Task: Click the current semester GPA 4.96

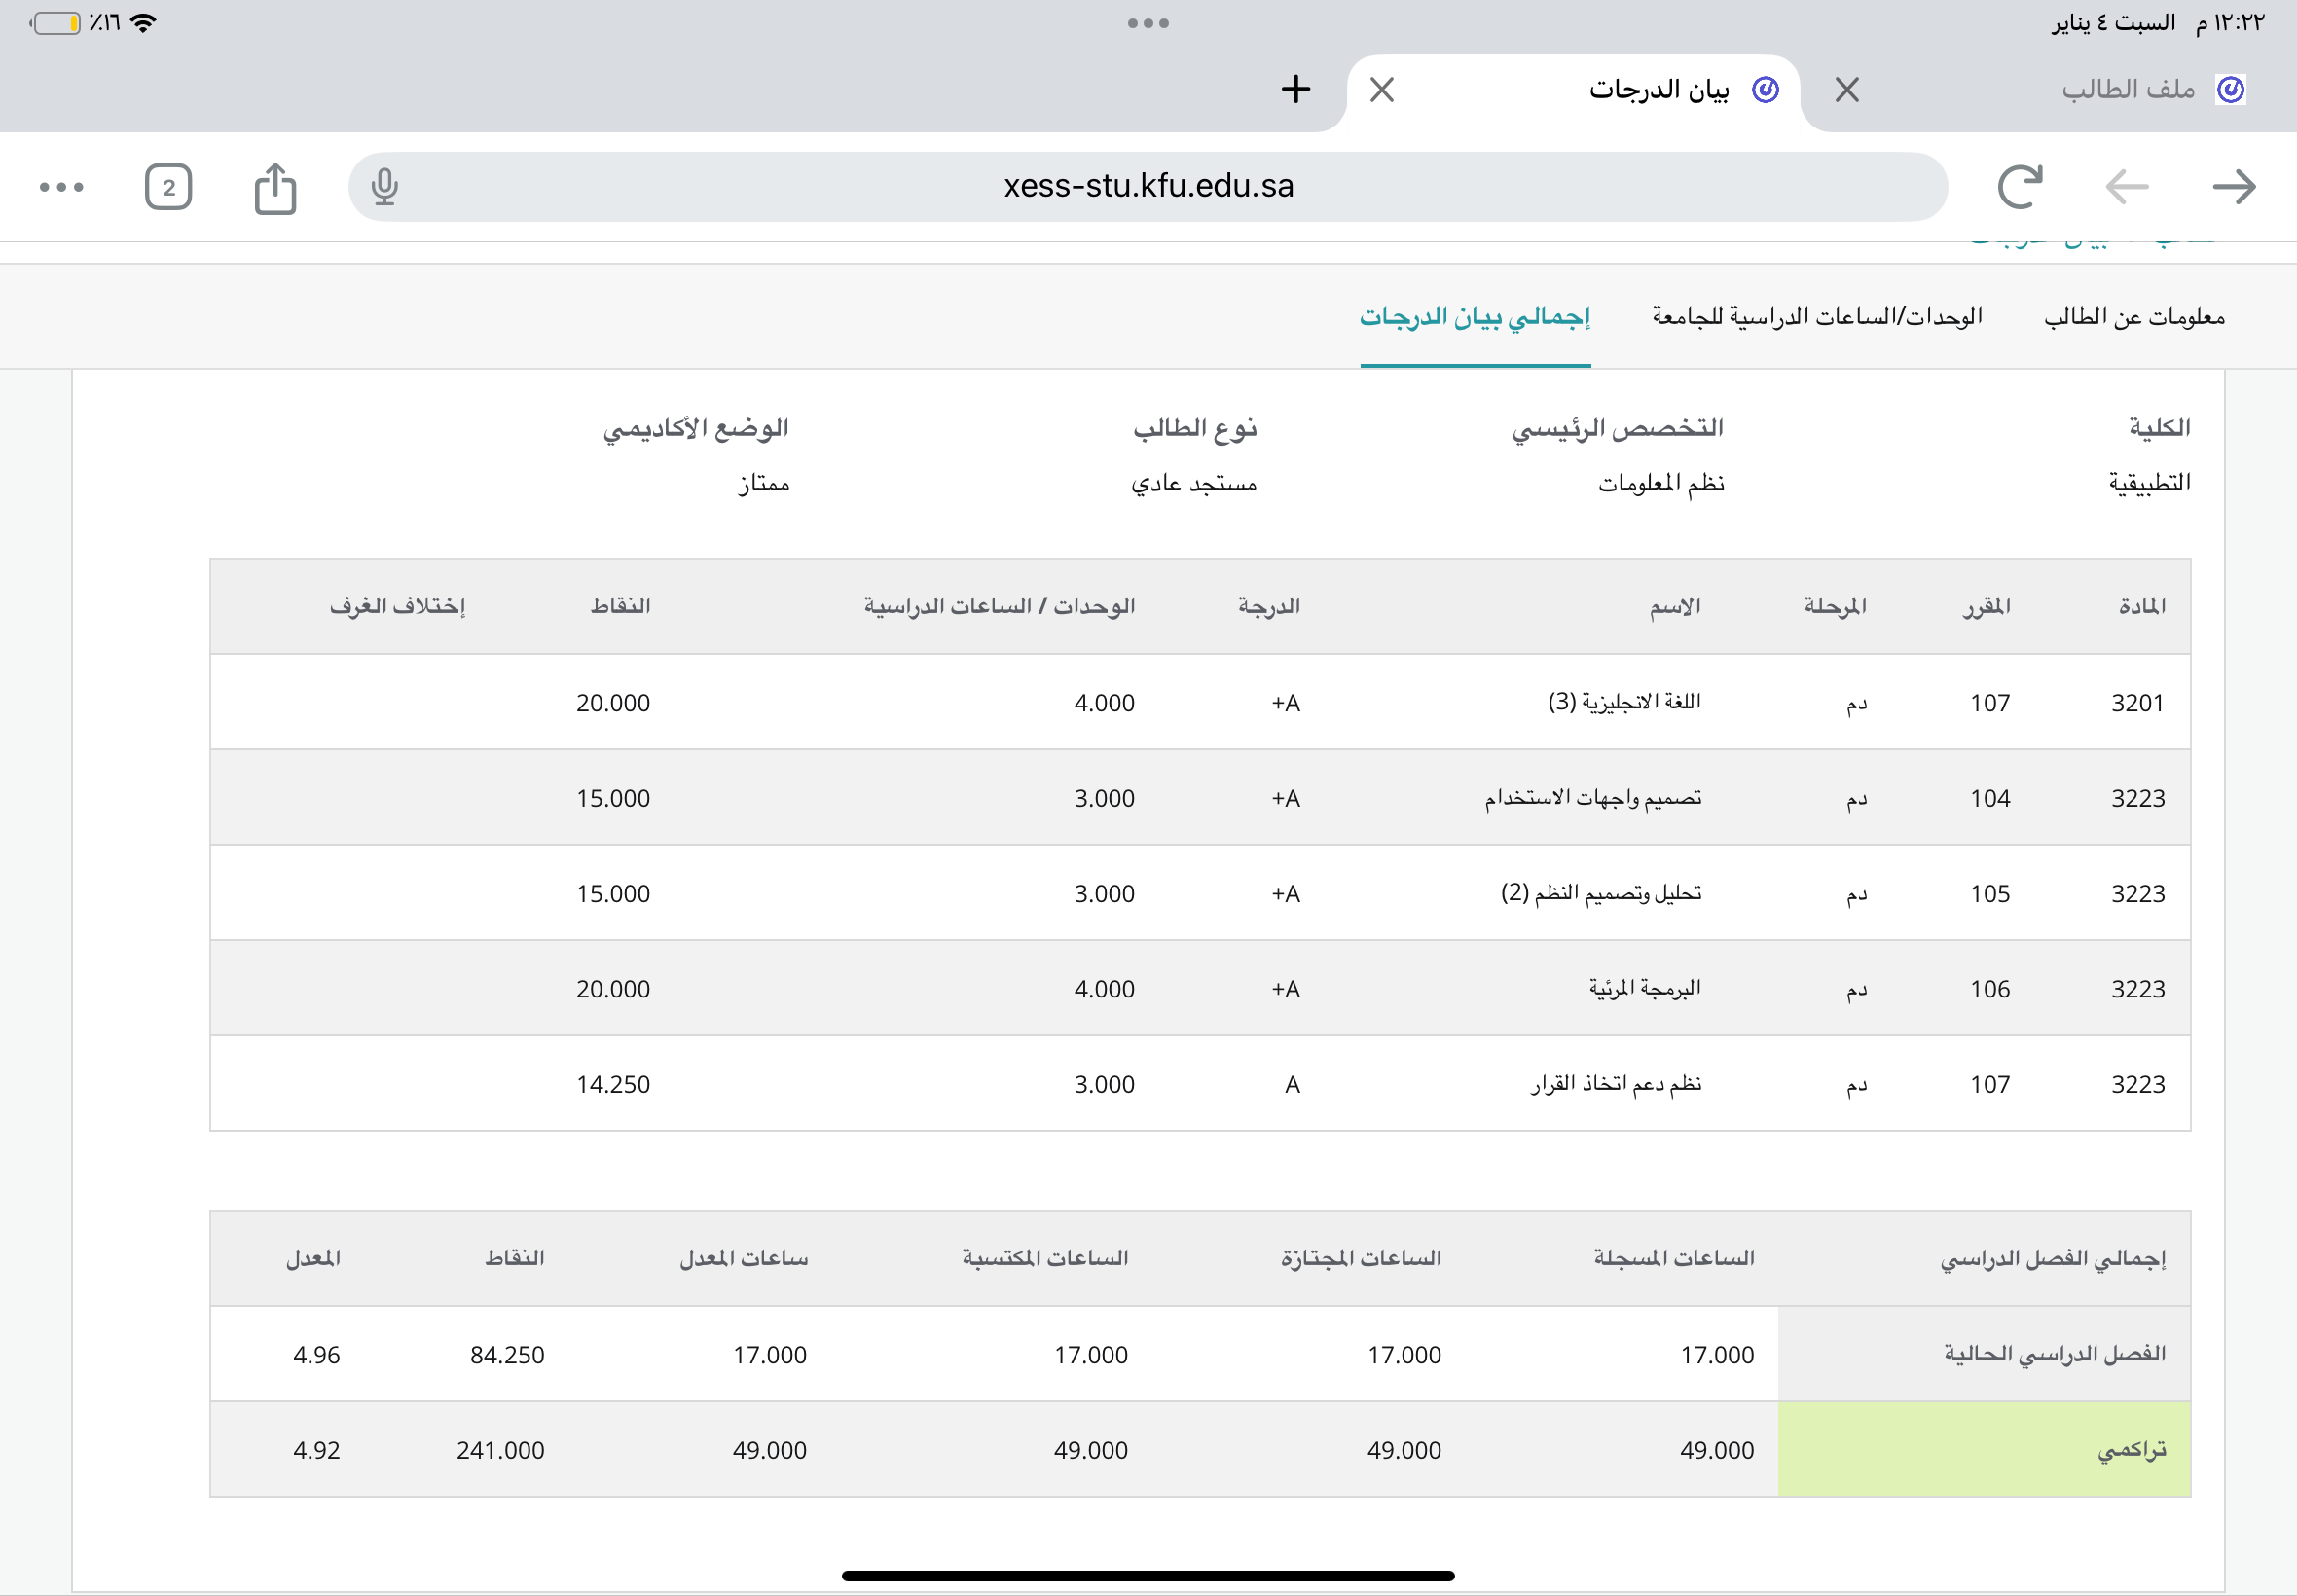Action: [x=316, y=1355]
